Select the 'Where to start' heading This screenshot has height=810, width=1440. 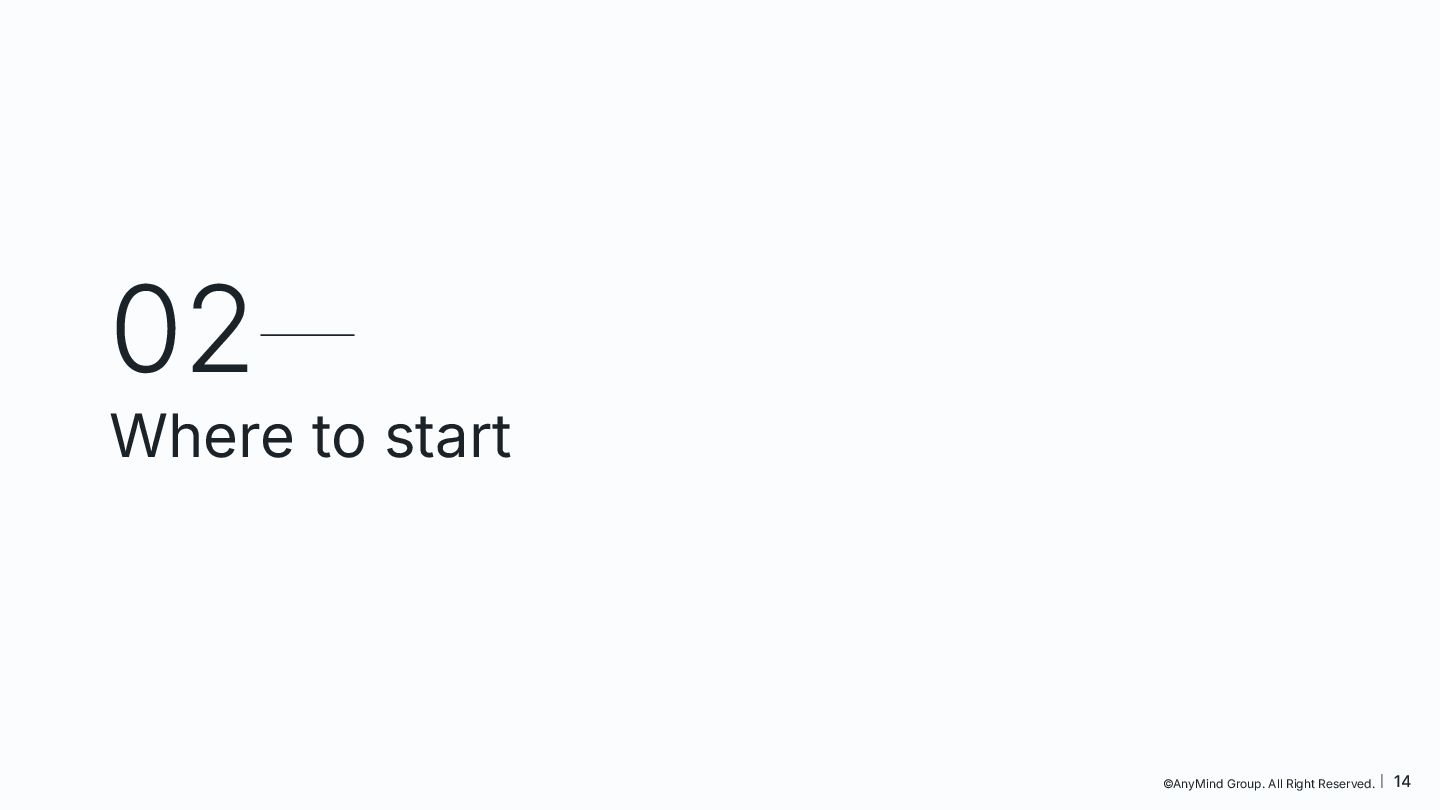310,437
